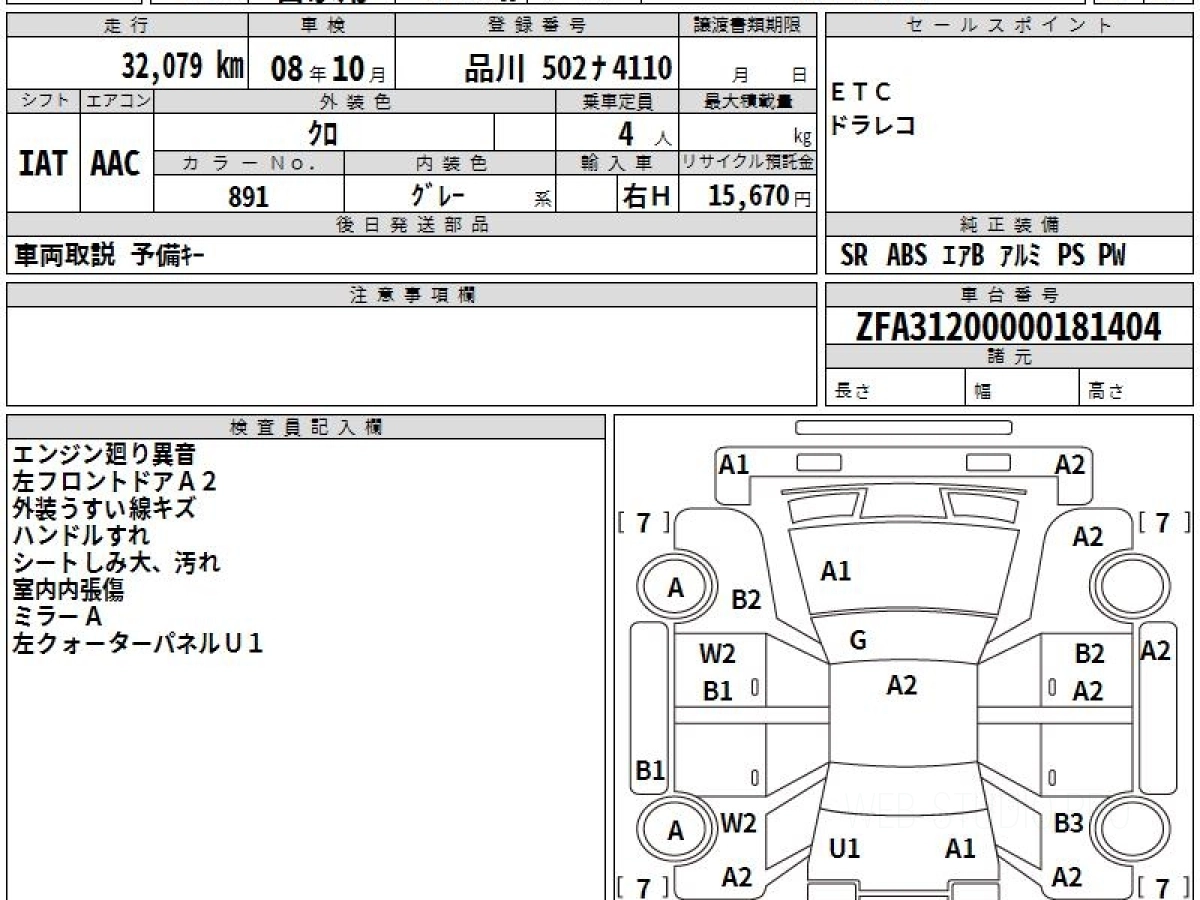Select the IAT shift value

pyautogui.click(x=43, y=164)
